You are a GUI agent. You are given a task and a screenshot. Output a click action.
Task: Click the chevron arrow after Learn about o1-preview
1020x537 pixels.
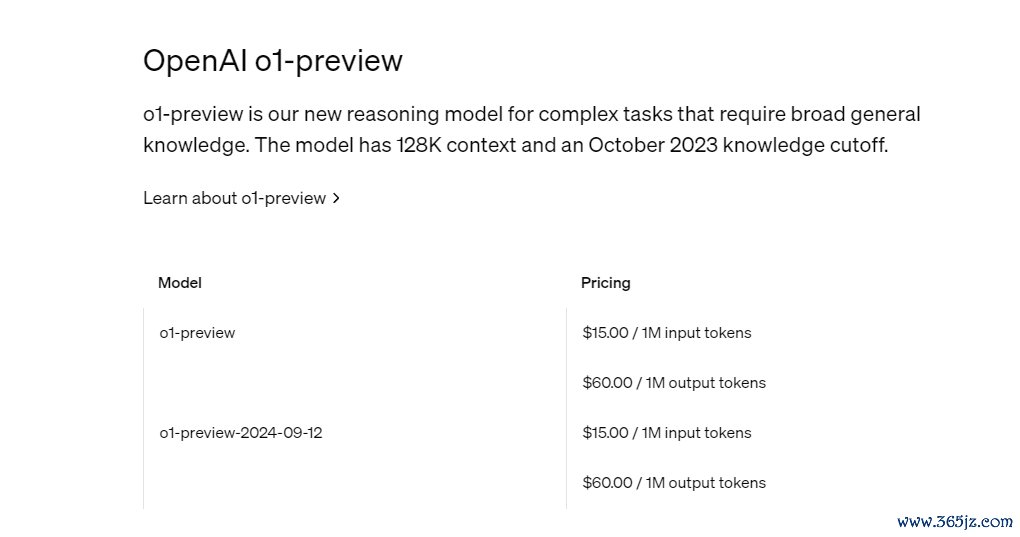[336, 198]
